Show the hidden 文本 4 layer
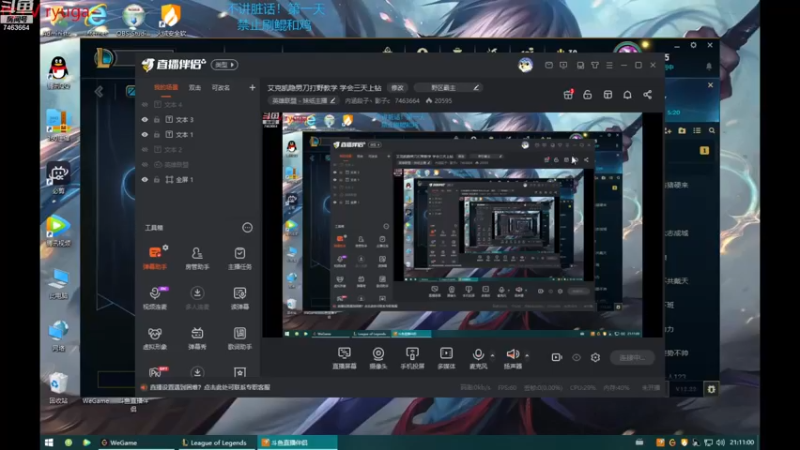 [145, 105]
